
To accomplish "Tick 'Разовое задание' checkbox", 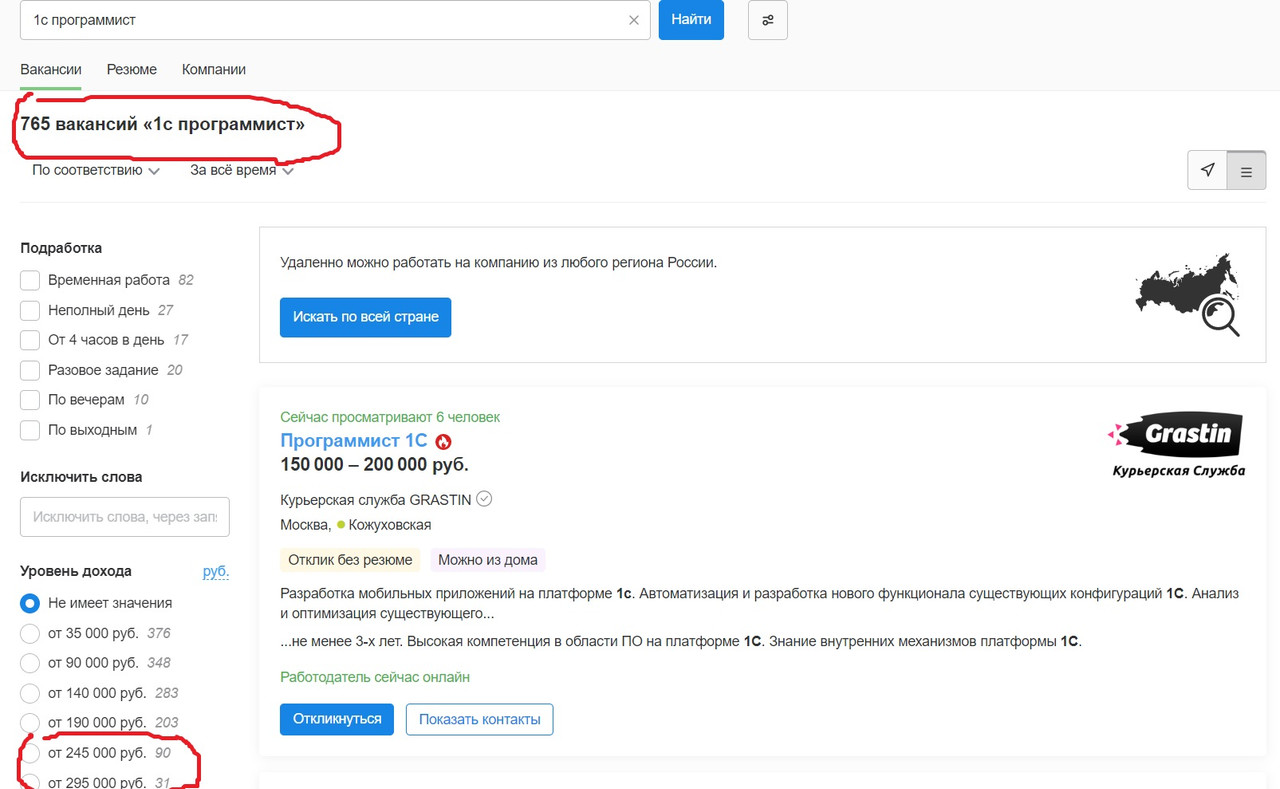I will [x=30, y=370].
